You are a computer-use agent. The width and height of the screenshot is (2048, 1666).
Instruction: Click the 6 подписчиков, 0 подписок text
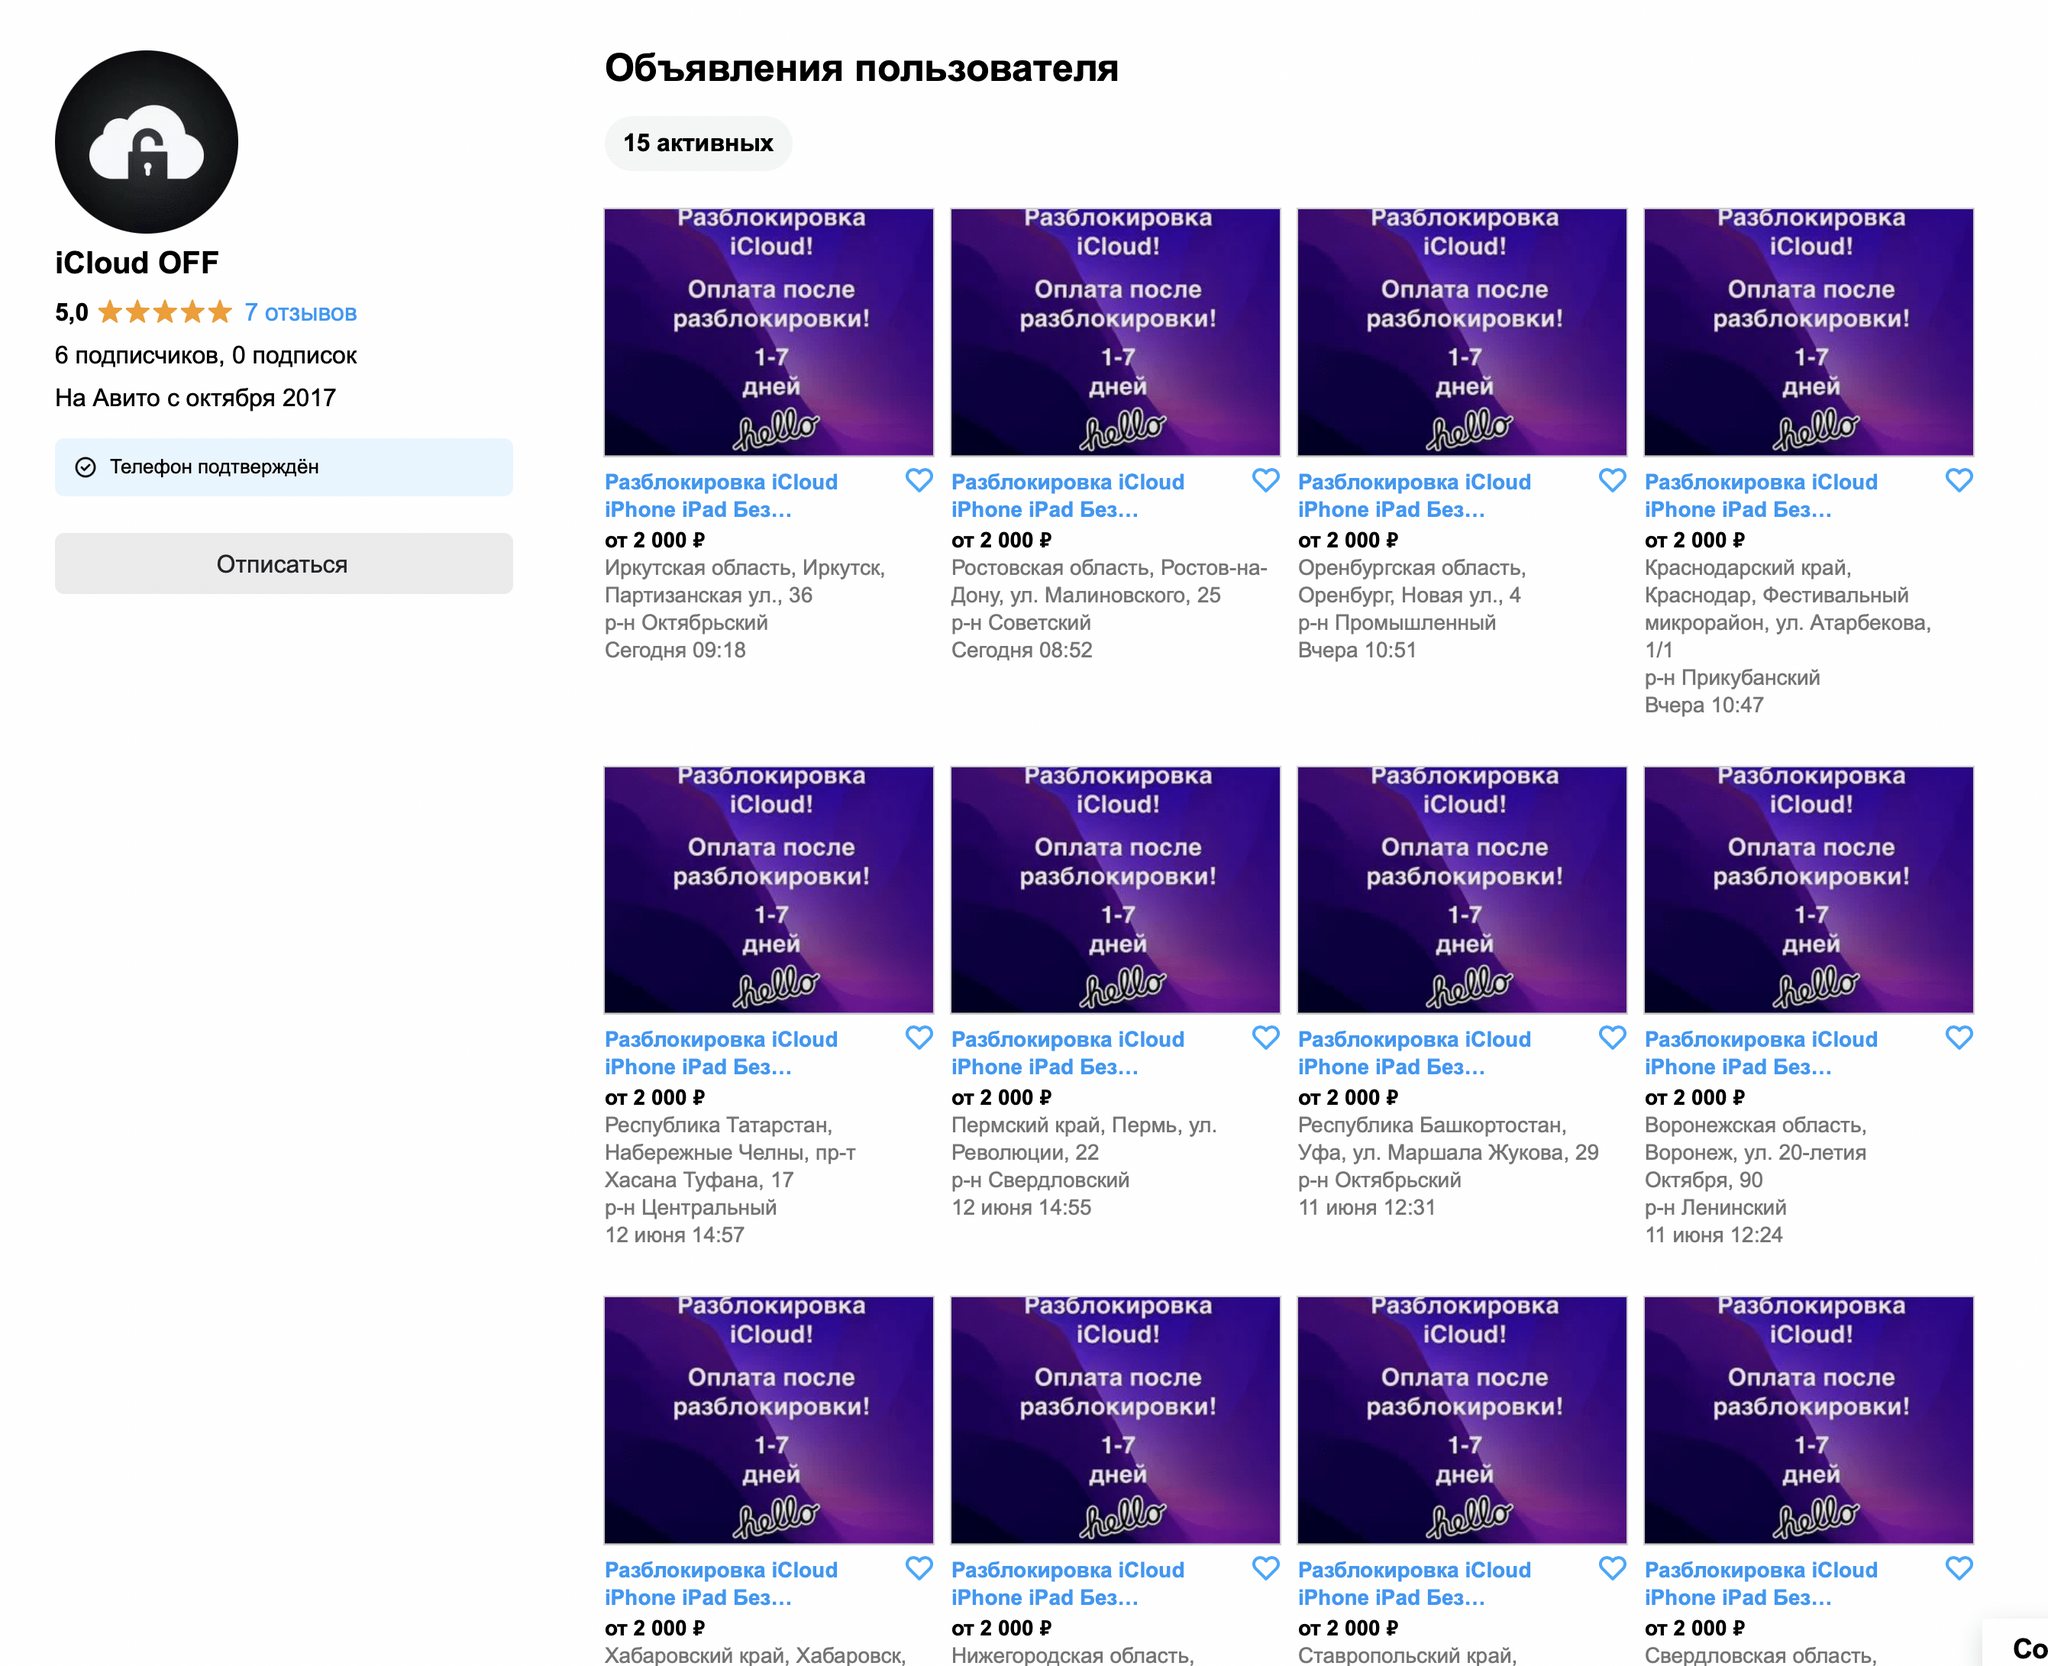point(206,355)
